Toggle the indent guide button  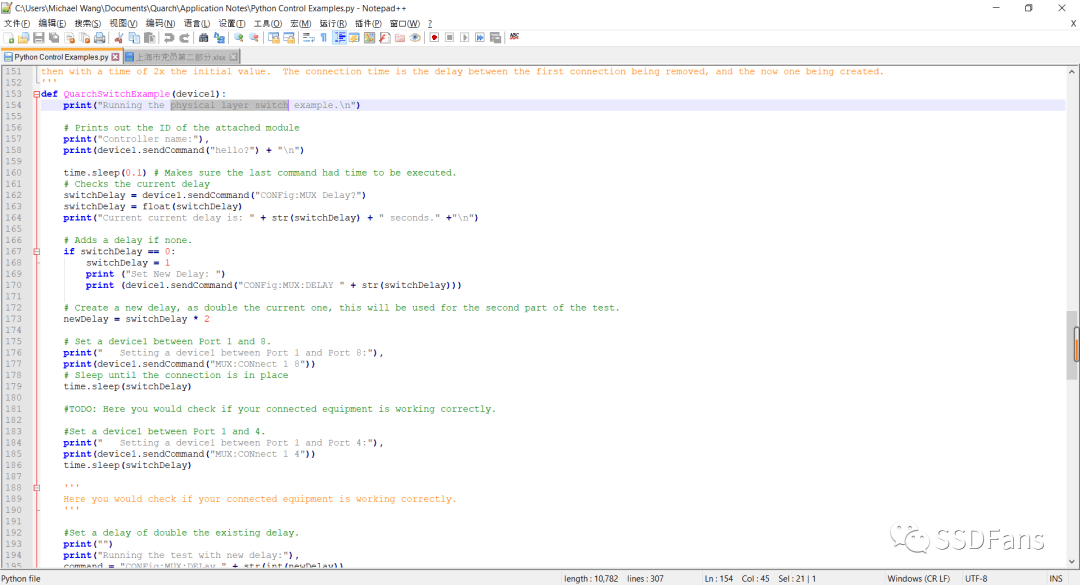point(339,38)
